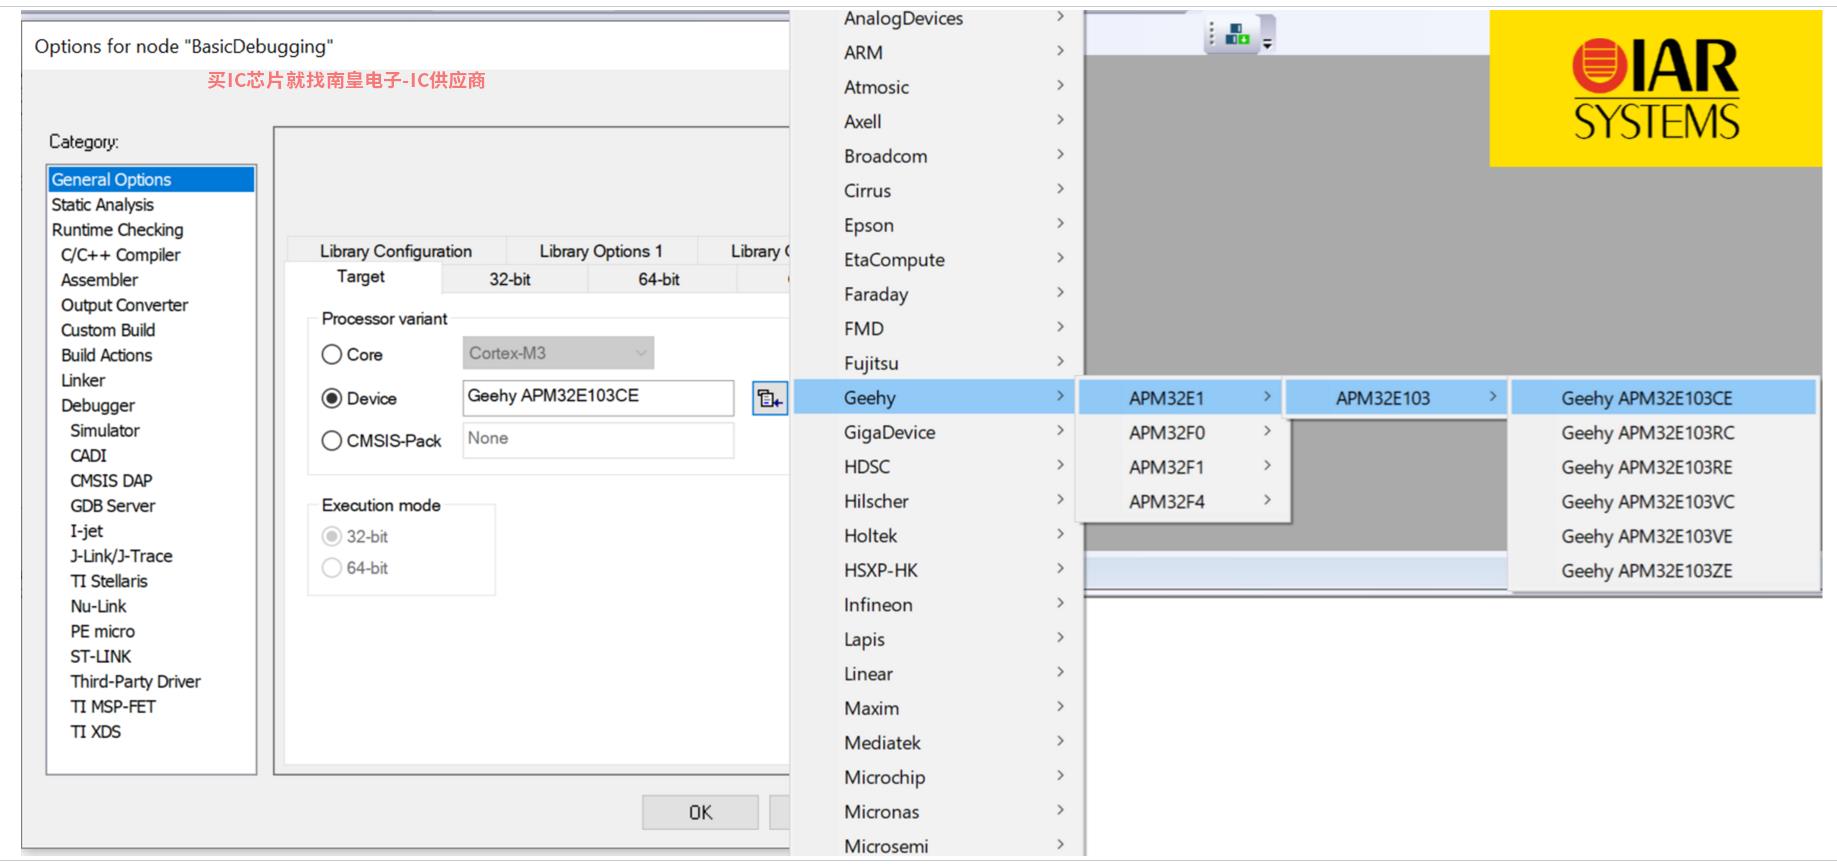Expand HDSC vendor submenu
This screenshot has height=864, width=1837.
[x=936, y=467]
